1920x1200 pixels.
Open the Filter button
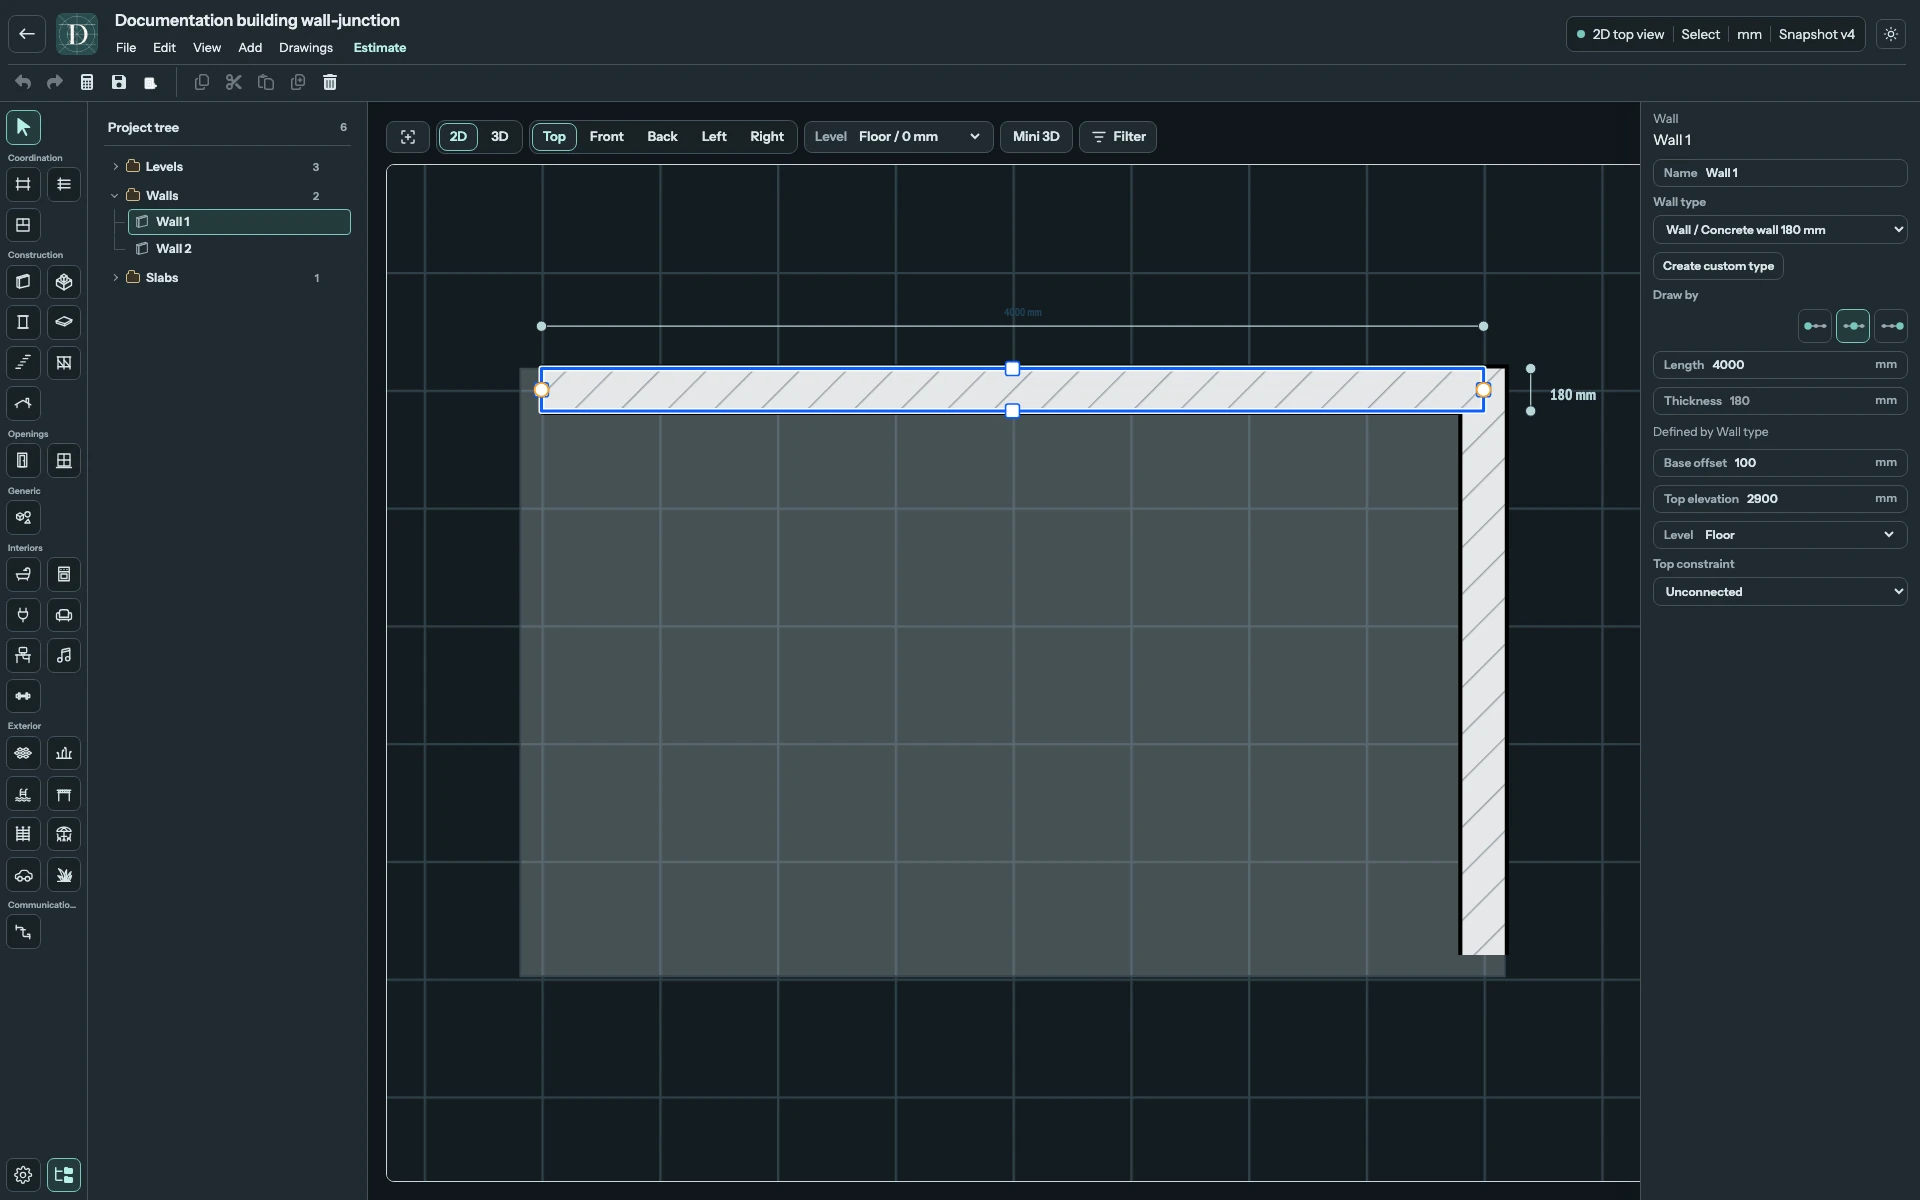click(x=1118, y=137)
